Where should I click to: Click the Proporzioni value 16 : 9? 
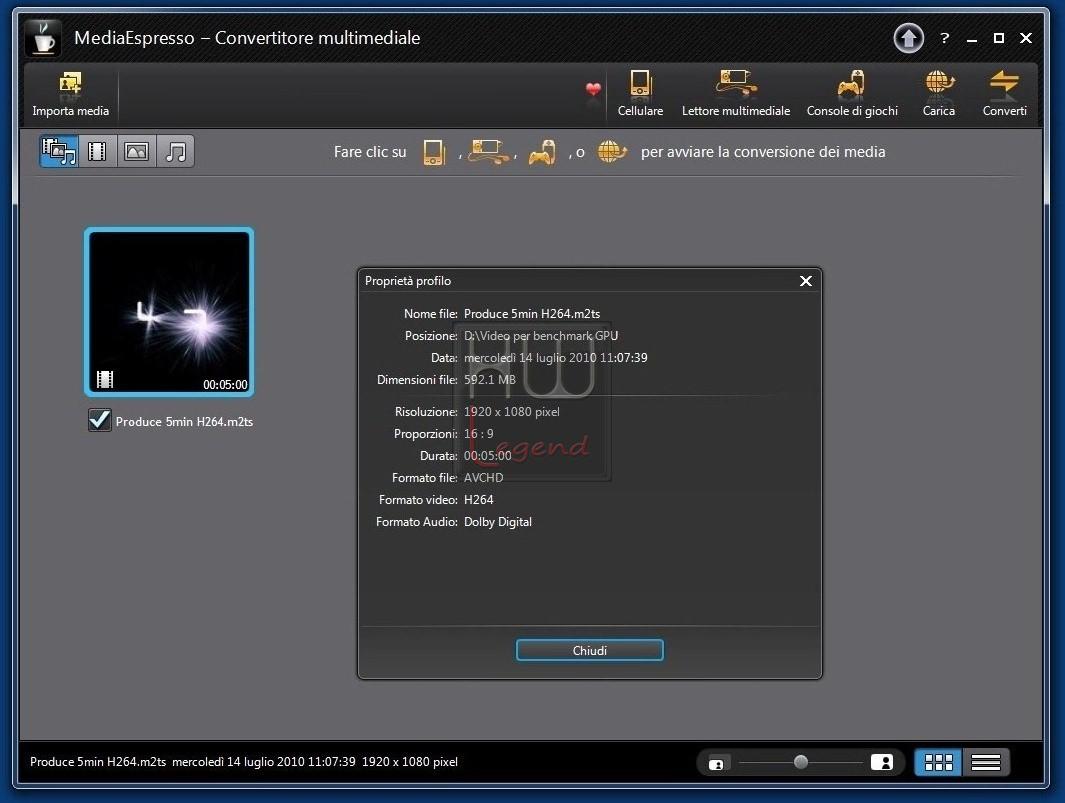[x=479, y=433]
